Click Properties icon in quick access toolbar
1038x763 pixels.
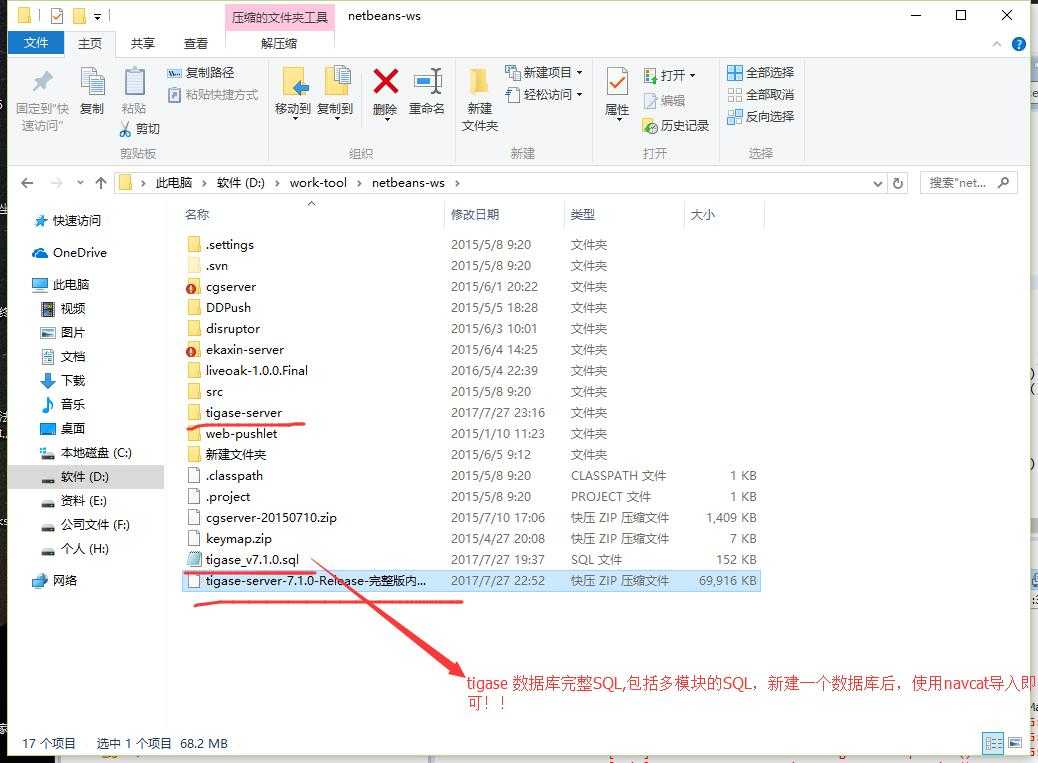[57, 15]
